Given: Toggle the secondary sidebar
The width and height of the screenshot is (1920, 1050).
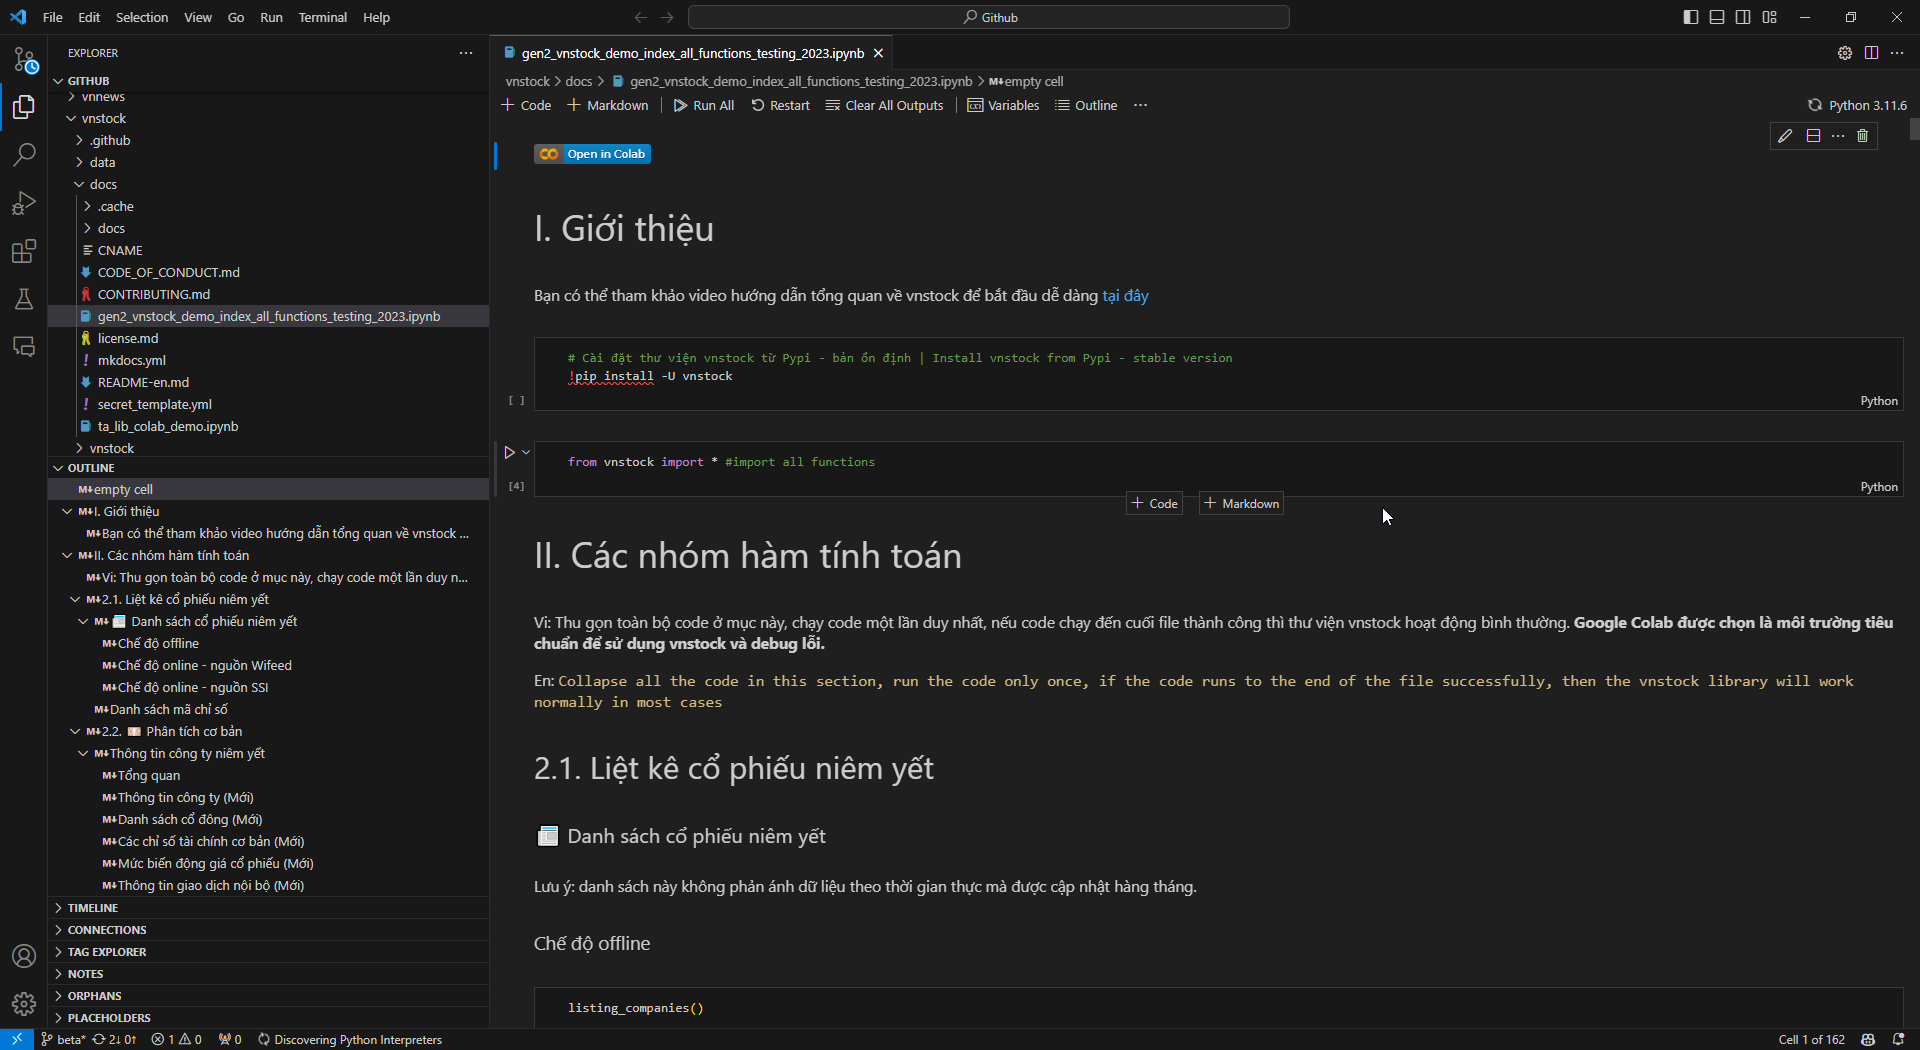Looking at the screenshot, I should (1742, 17).
